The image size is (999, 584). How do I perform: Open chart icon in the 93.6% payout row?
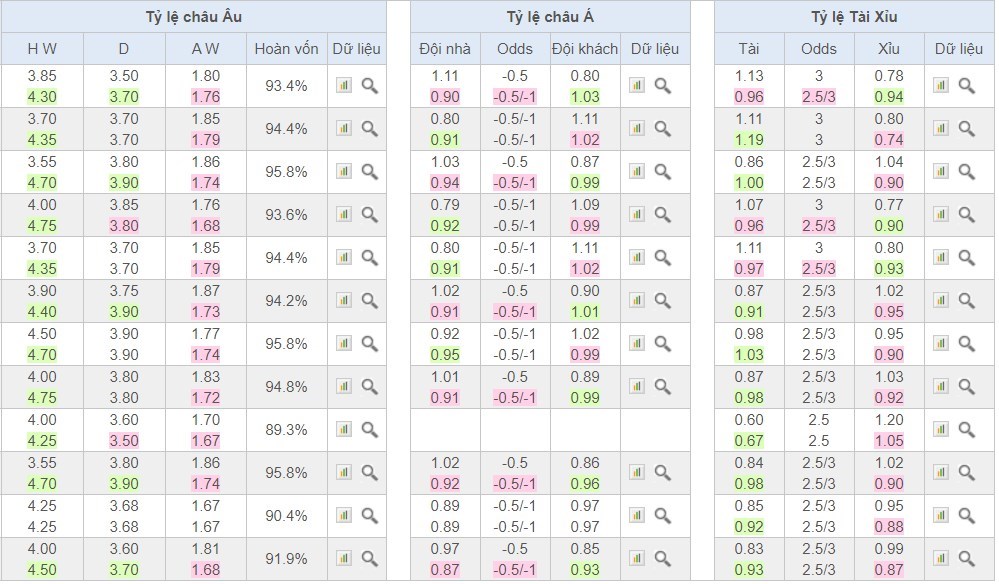(344, 215)
